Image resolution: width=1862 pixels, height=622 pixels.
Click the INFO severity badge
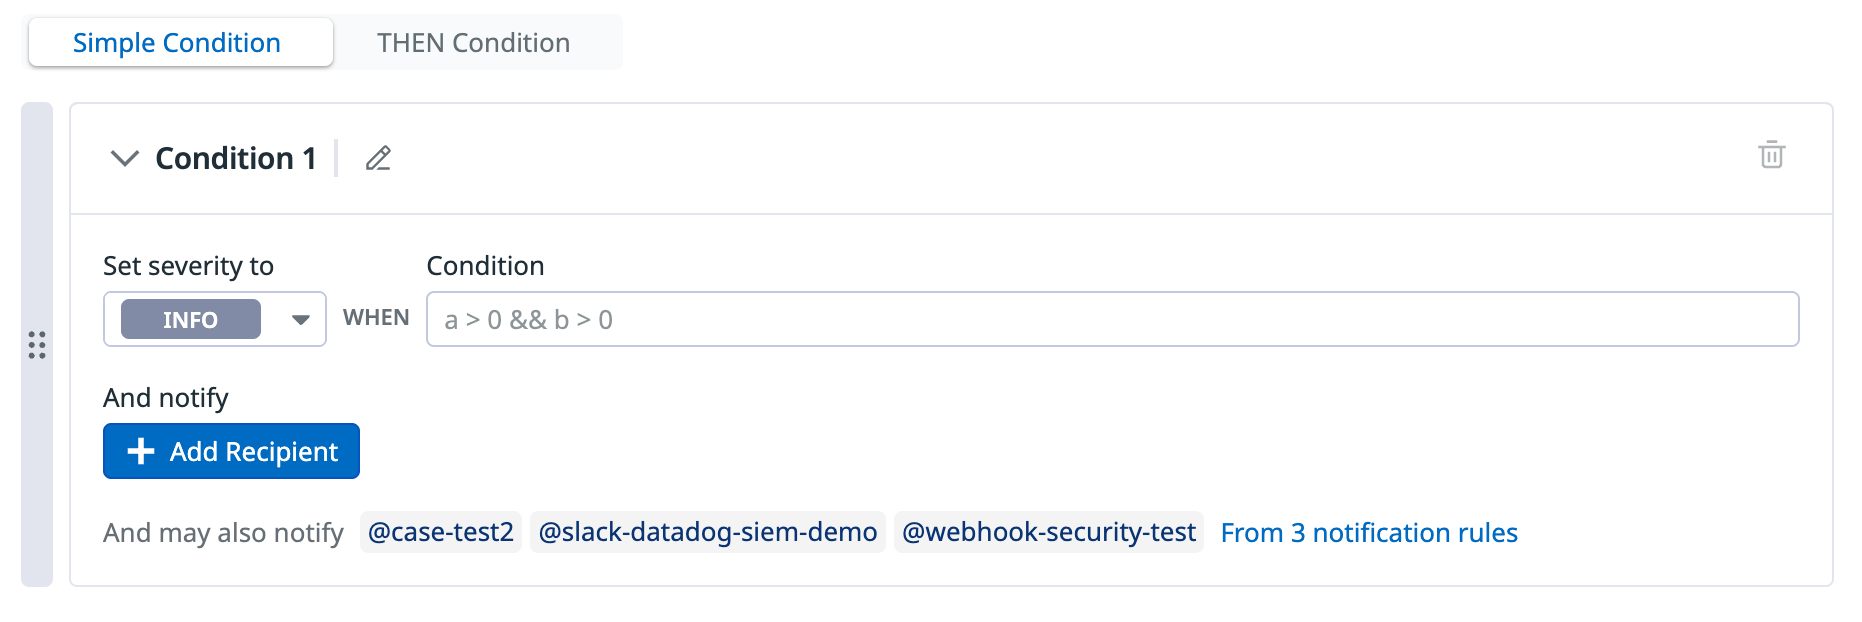click(x=190, y=320)
